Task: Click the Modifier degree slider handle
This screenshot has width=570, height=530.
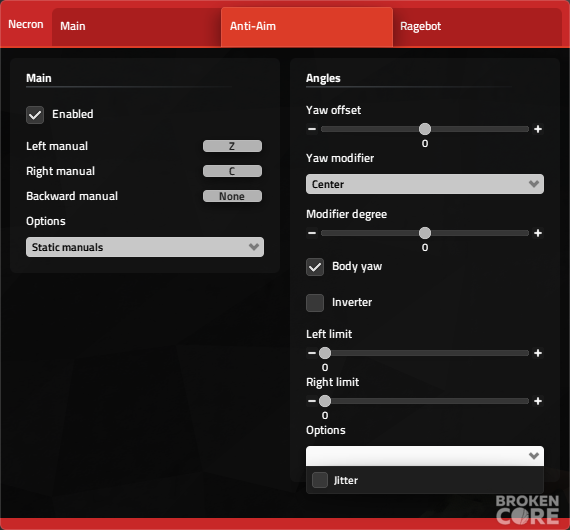Action: tap(425, 233)
